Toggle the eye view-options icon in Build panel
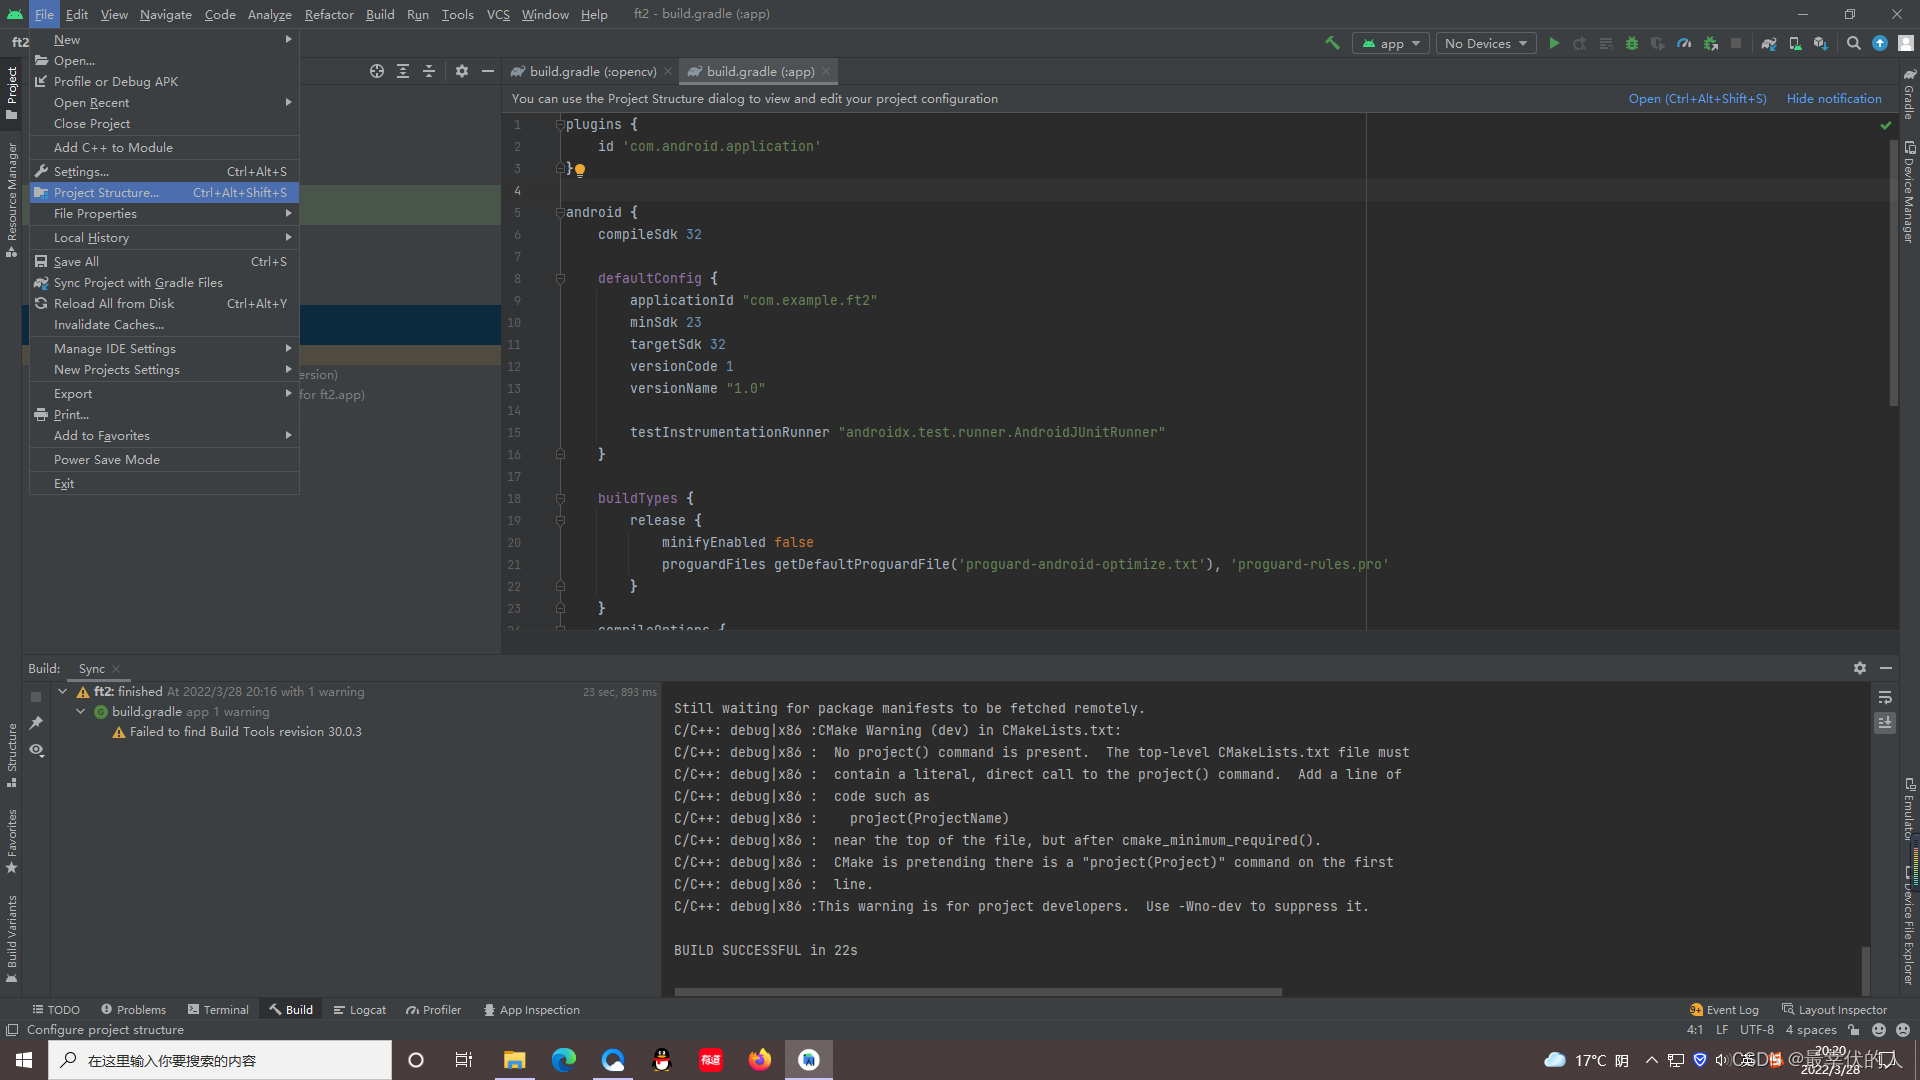Image resolution: width=1920 pixels, height=1080 pixels. tap(37, 750)
